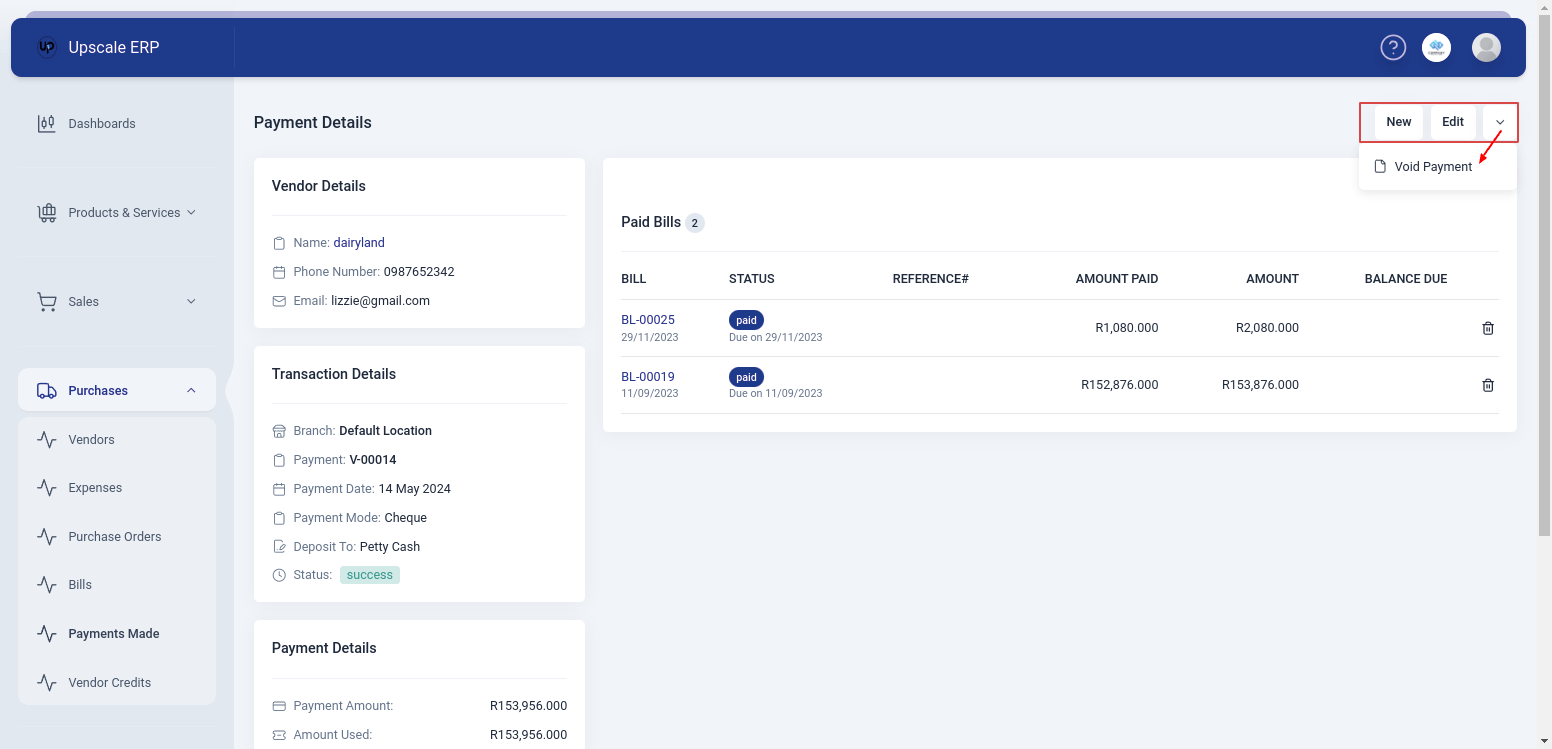Click the Edit button
1552x749 pixels.
pos(1452,122)
